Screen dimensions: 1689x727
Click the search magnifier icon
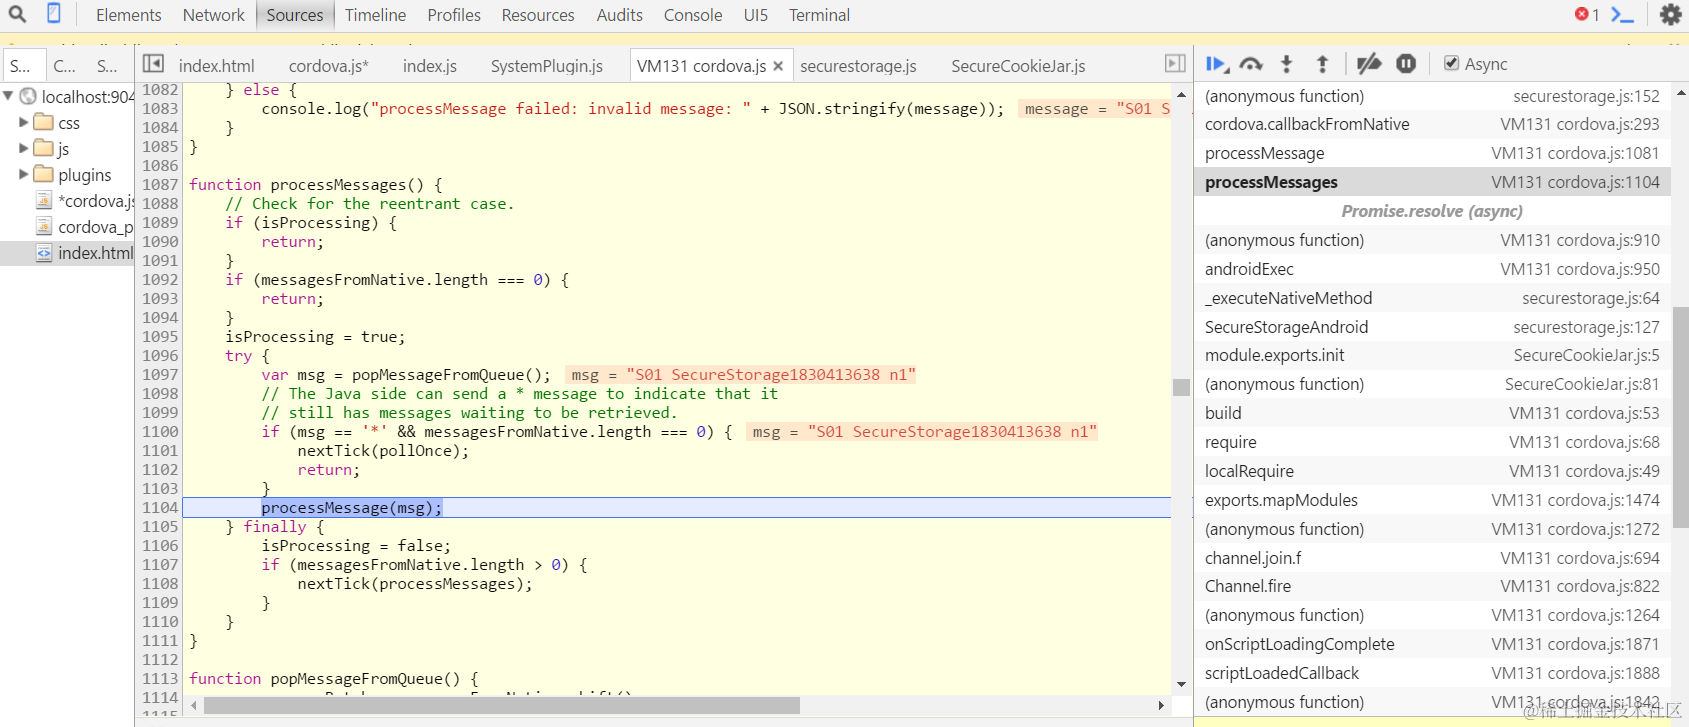17,14
